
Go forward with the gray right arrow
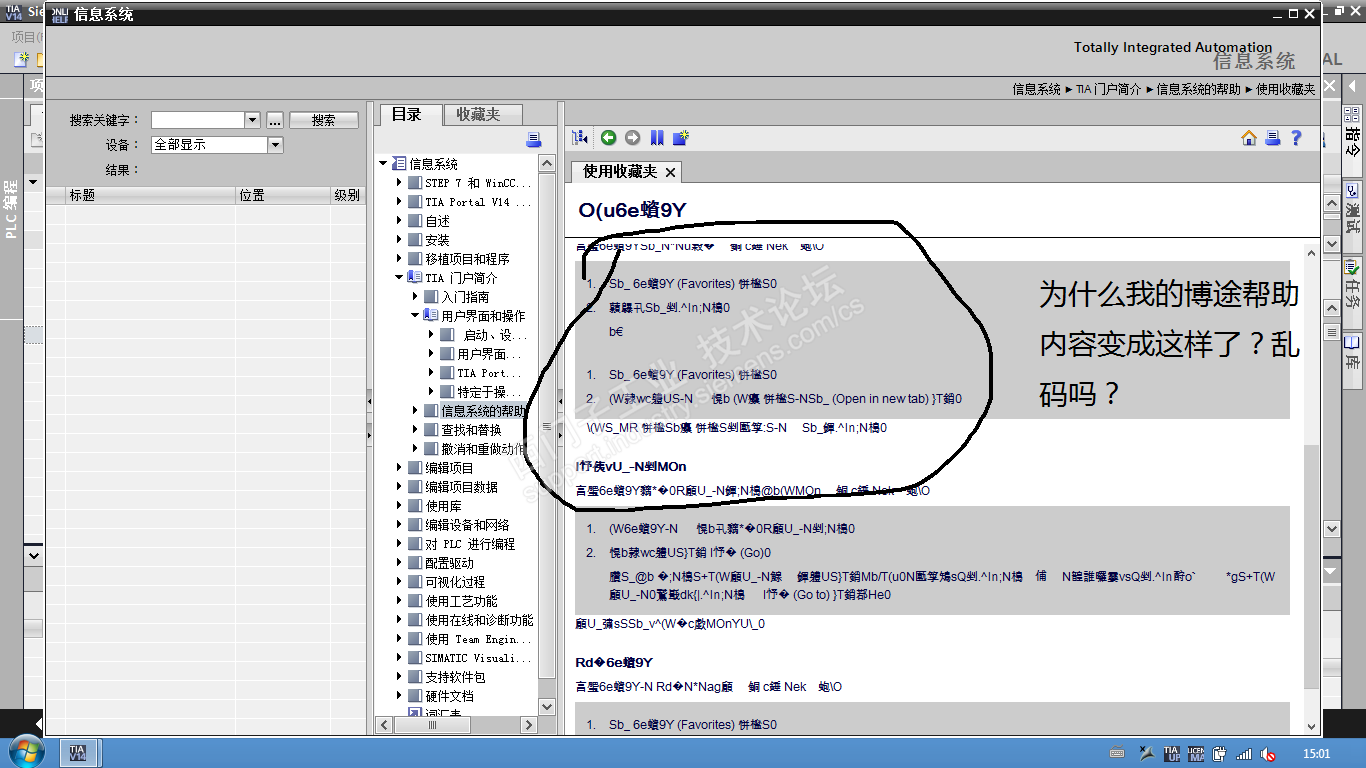pos(632,138)
